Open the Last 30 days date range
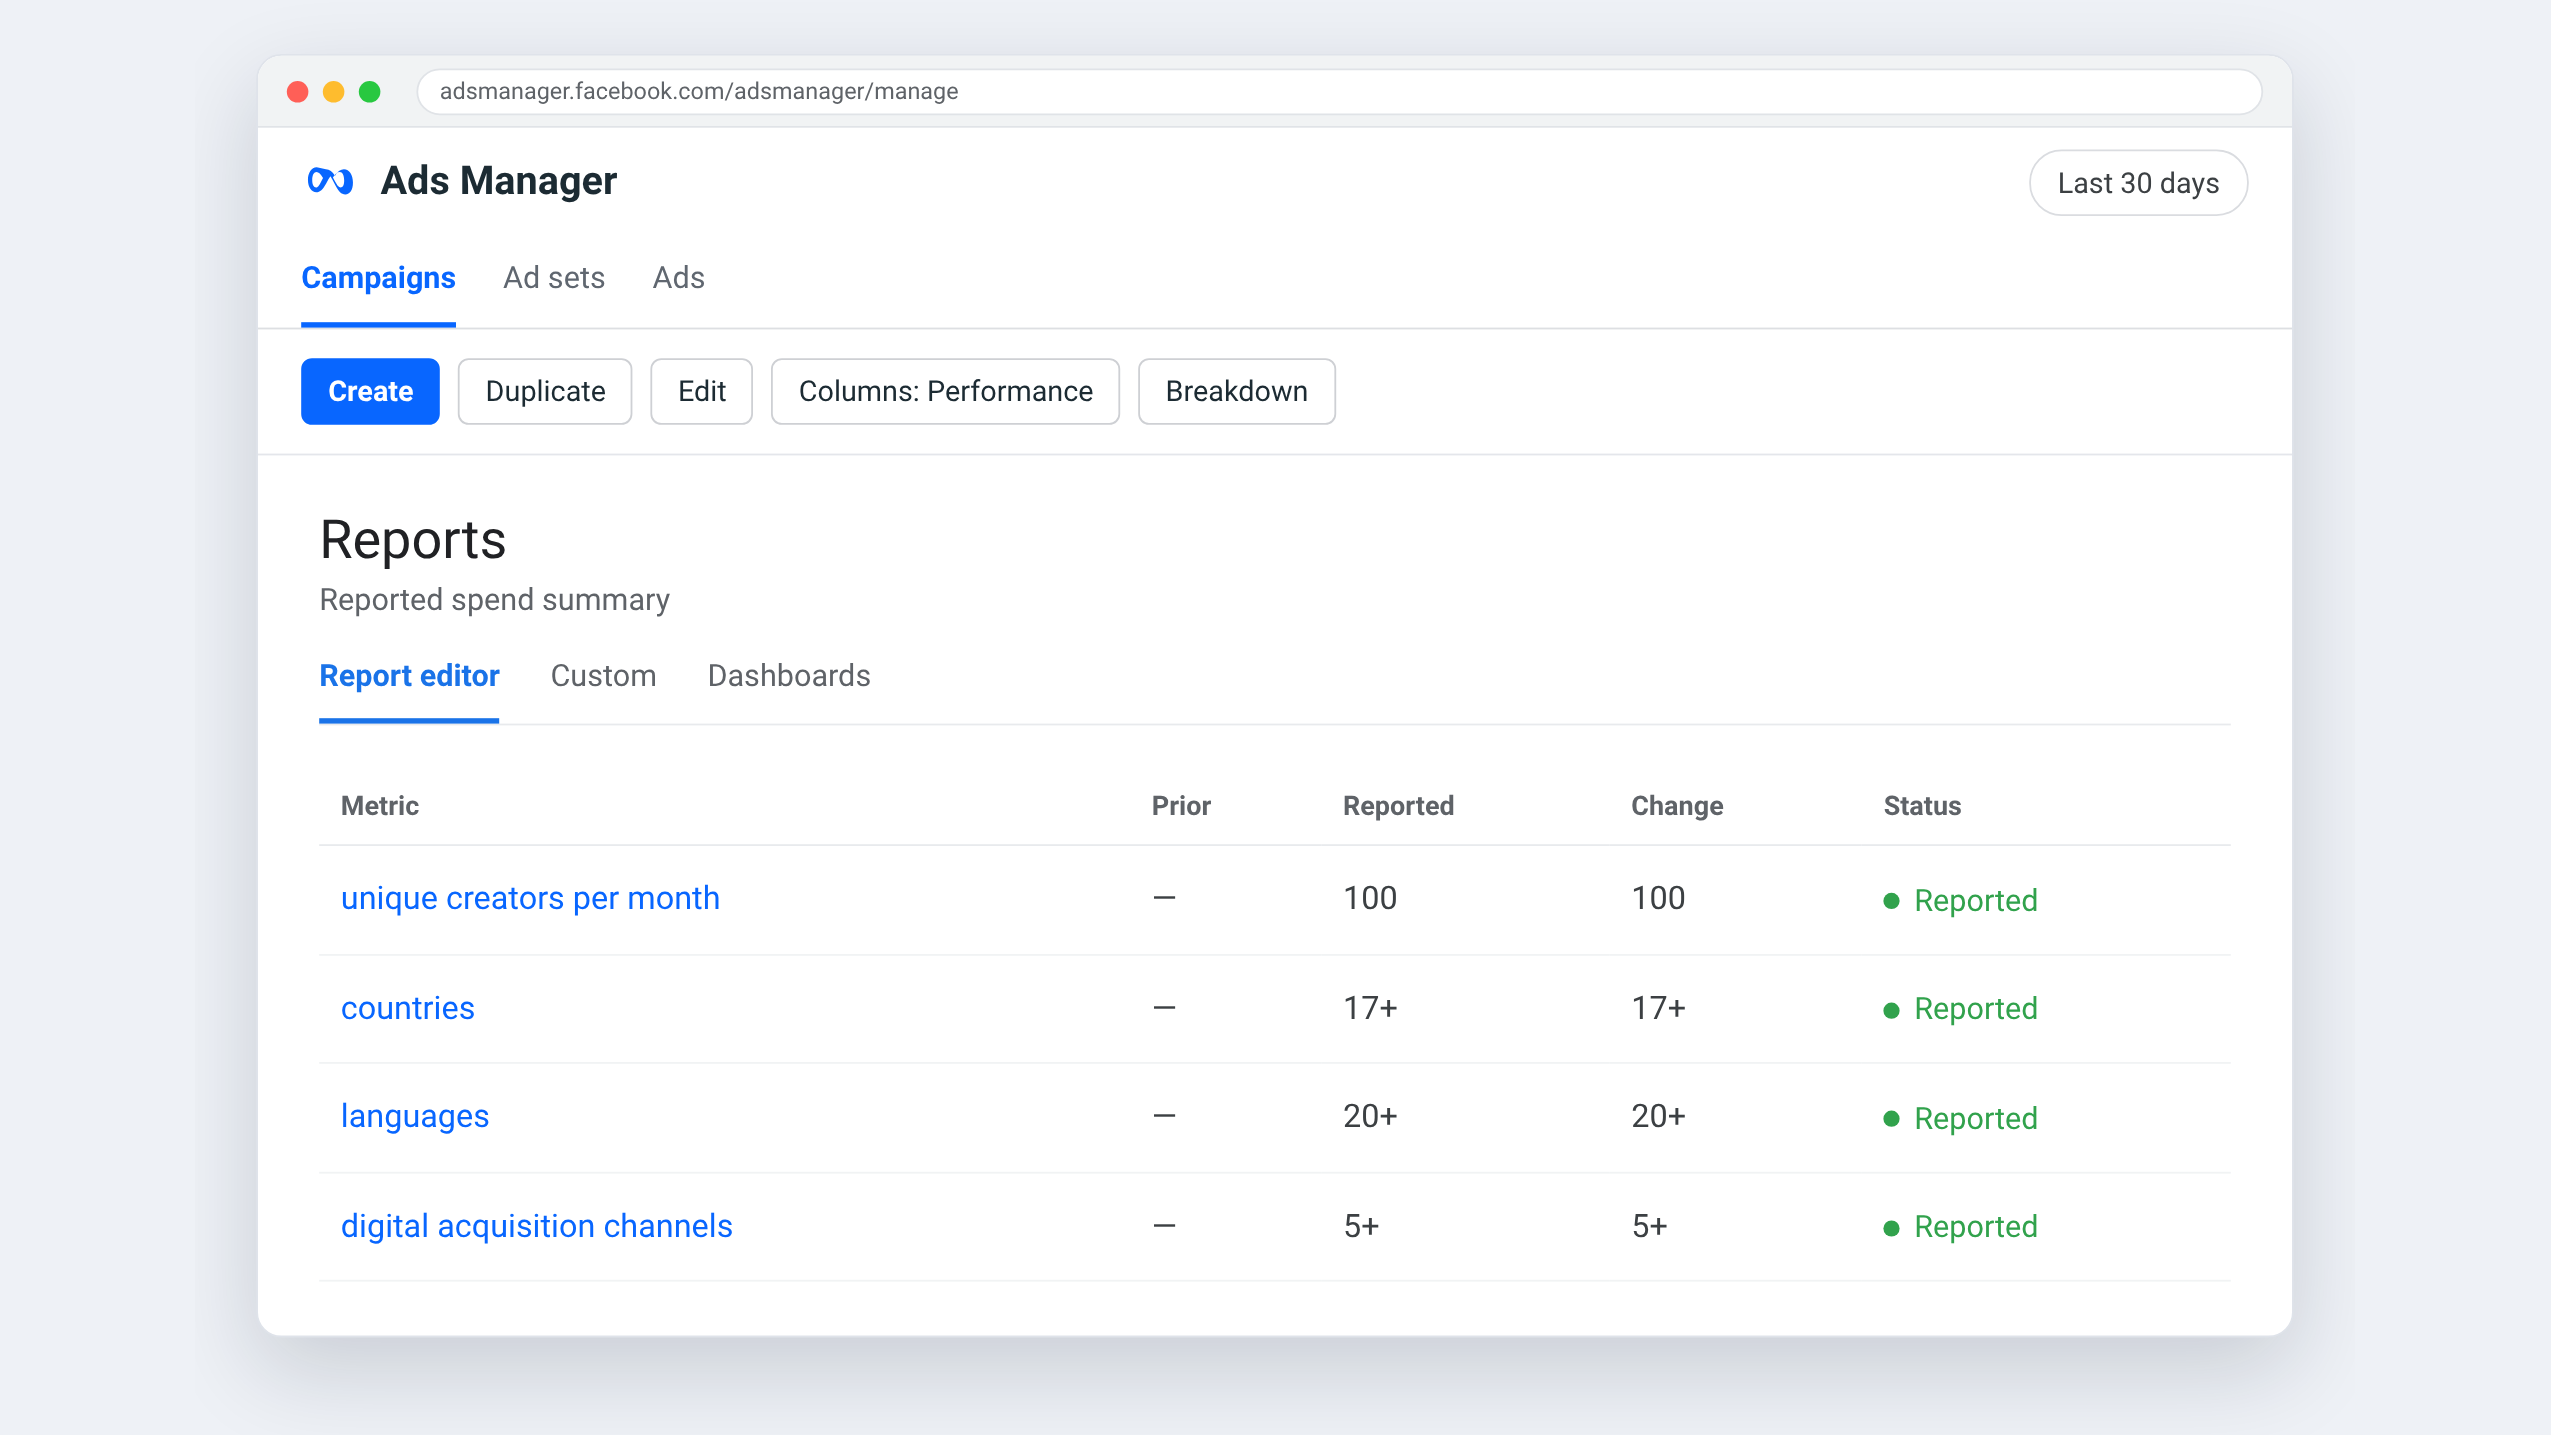2551x1435 pixels. [2138, 183]
